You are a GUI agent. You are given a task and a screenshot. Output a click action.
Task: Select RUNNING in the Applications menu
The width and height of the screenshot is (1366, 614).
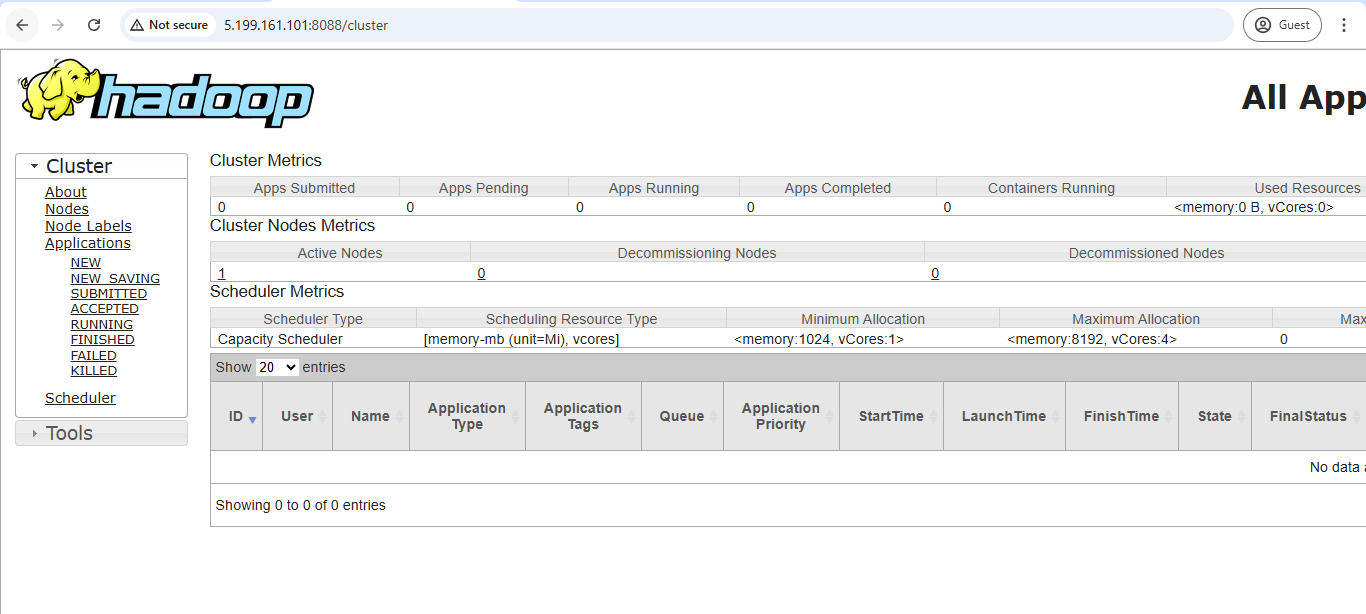(101, 324)
